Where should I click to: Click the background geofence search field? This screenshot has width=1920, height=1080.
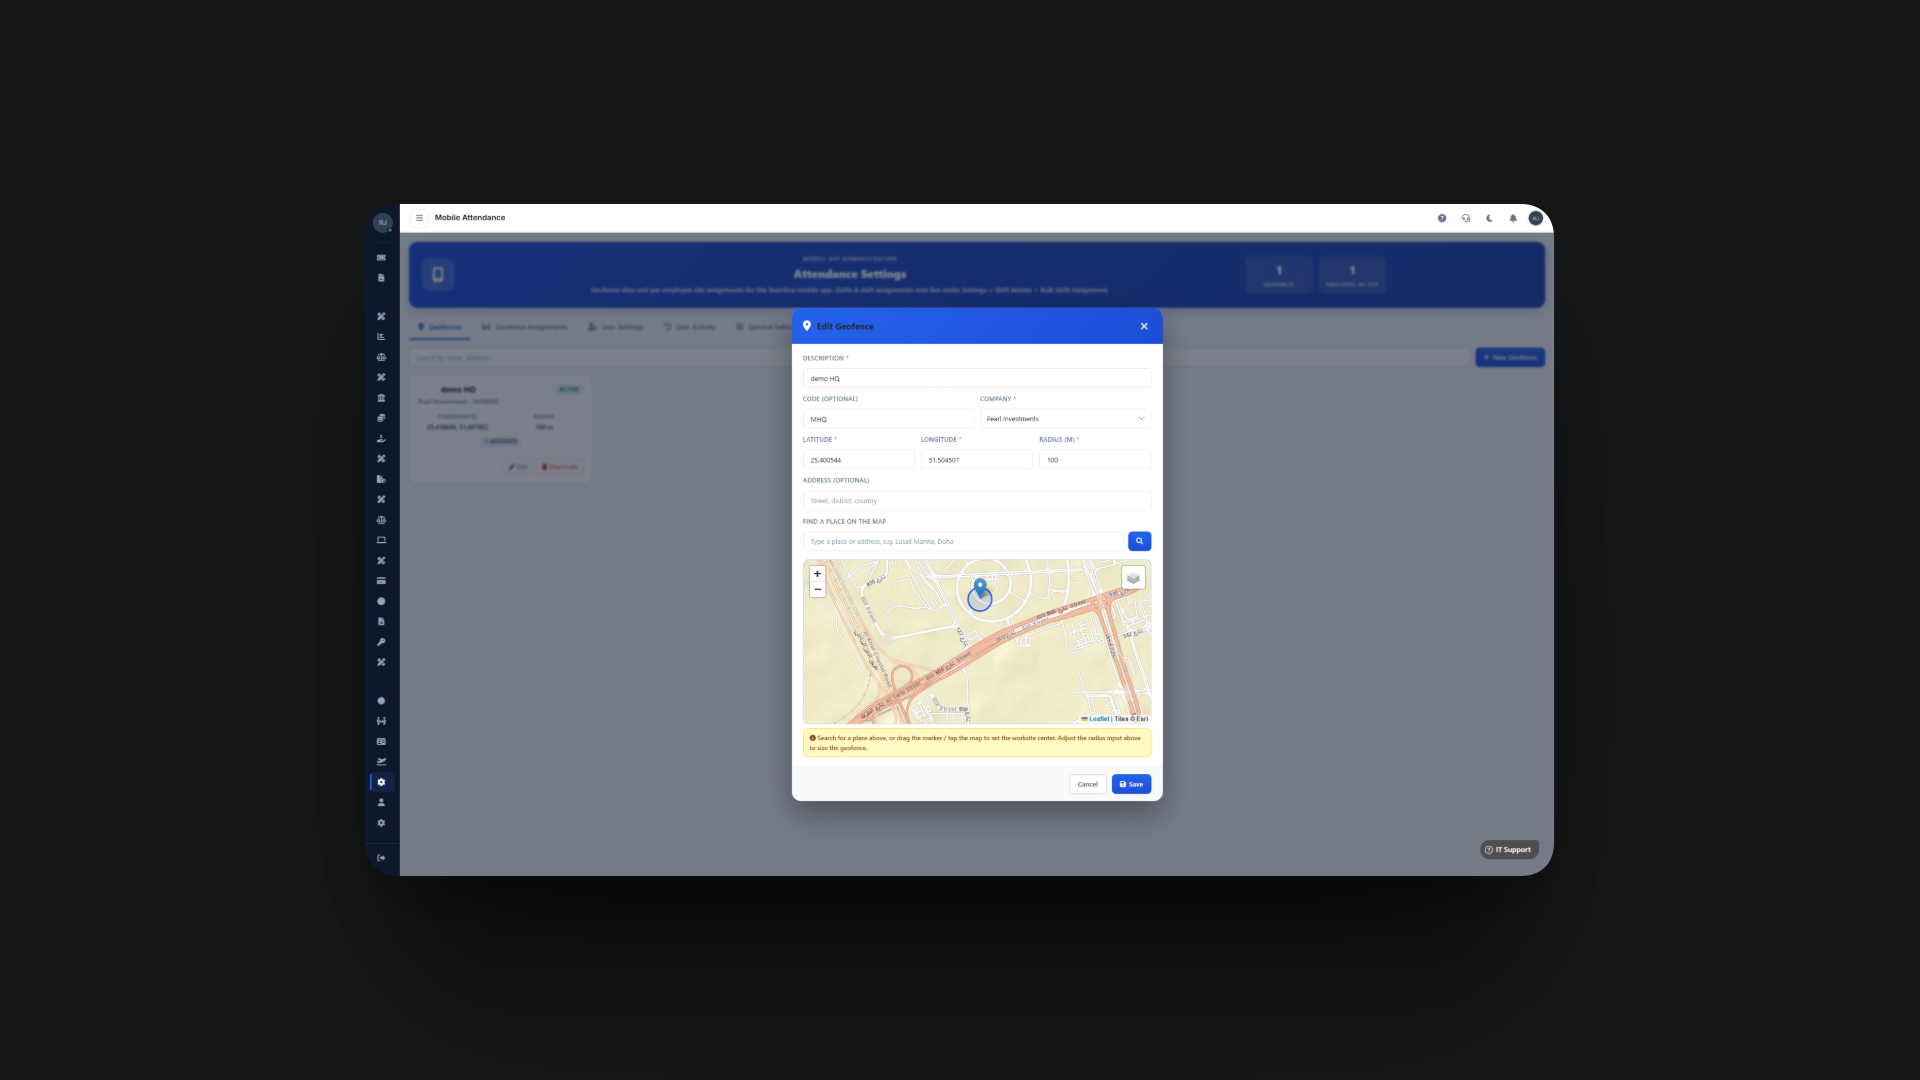[939, 357]
